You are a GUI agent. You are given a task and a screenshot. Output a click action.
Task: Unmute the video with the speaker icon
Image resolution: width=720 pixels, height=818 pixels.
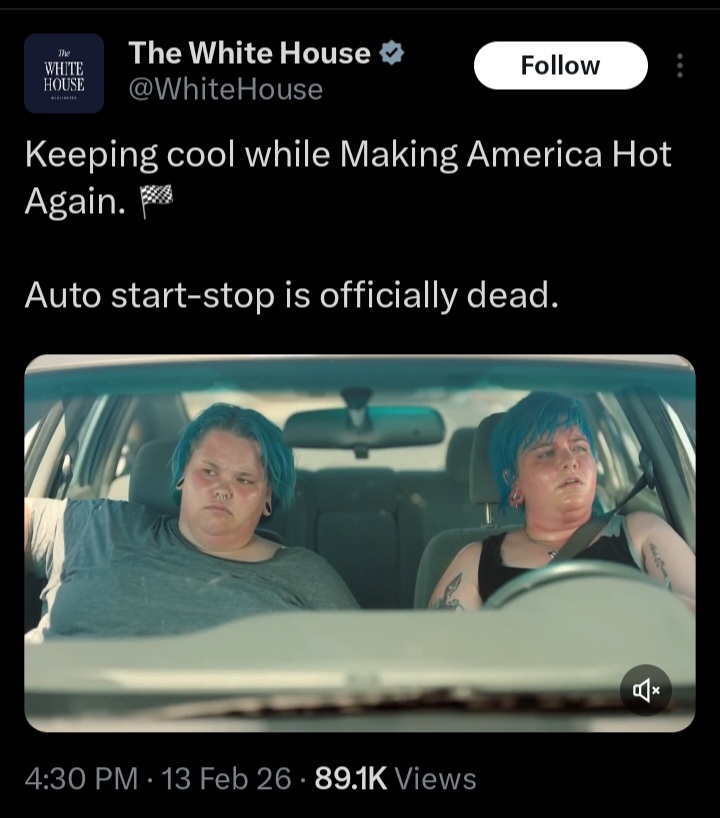click(x=646, y=690)
